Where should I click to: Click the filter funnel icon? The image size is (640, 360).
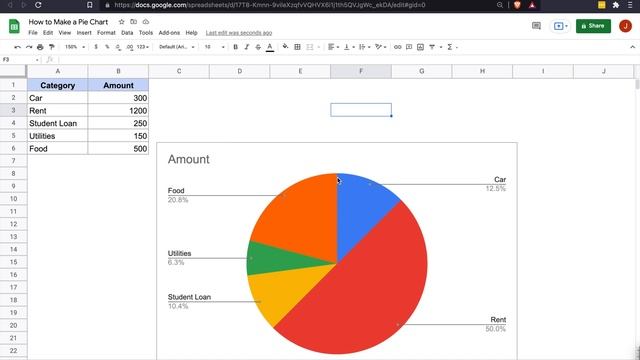[432, 47]
